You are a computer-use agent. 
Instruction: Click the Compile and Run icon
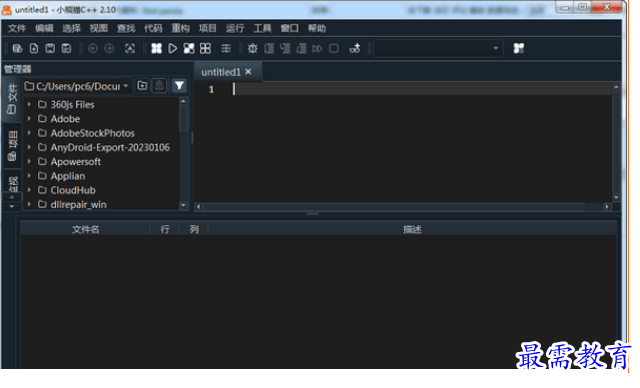(x=189, y=49)
